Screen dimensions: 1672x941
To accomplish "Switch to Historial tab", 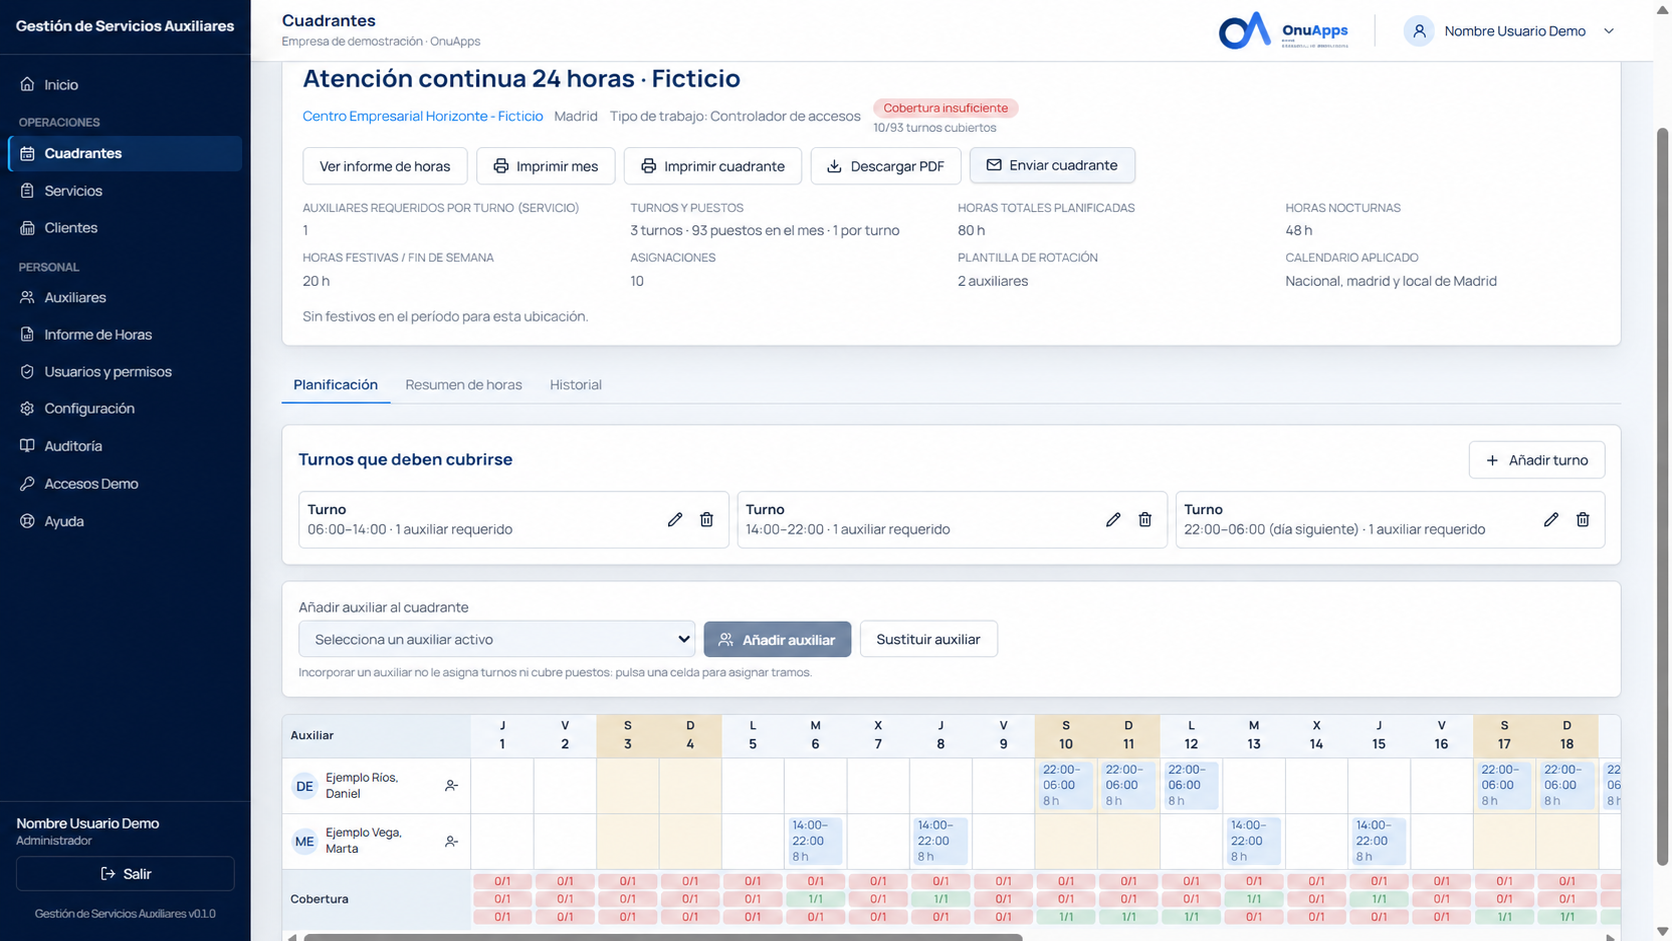I will click(576, 385).
